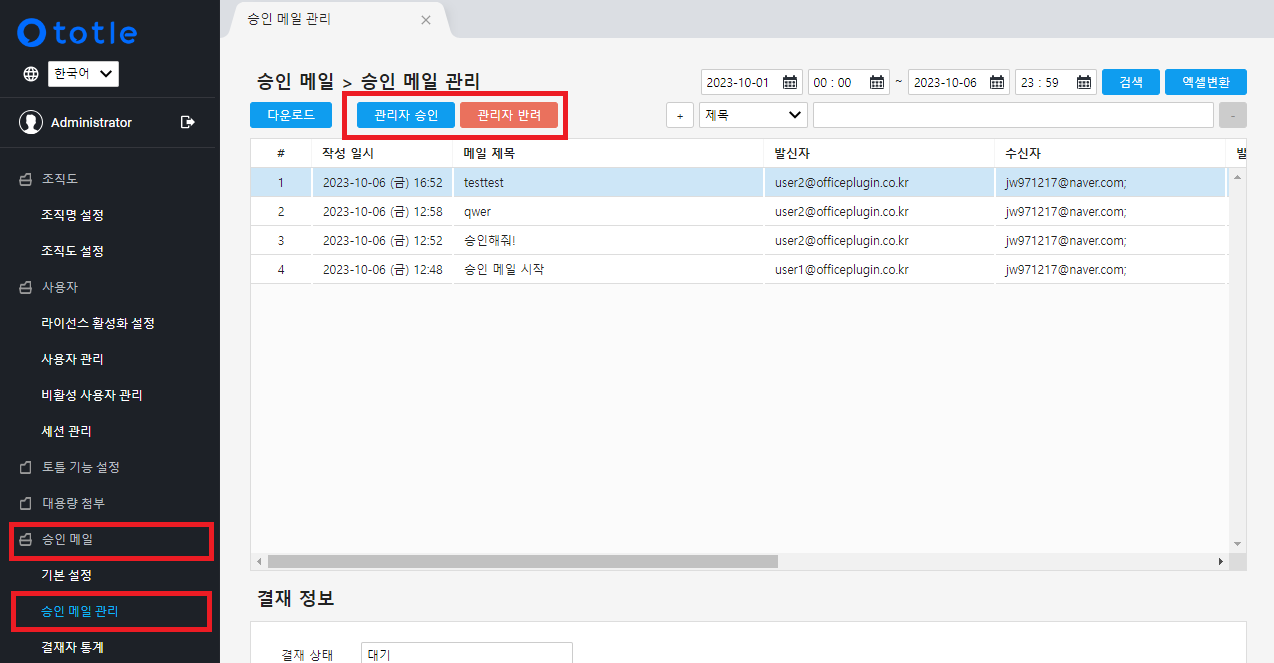The image size is (1274, 663).
Task: Click the globe language icon
Action: click(31, 74)
